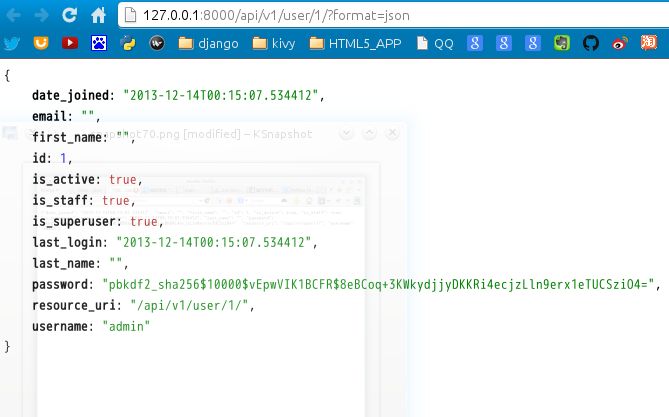Click the pbkdf2_sha256 password hash value
The width and height of the screenshot is (669, 417).
378,284
